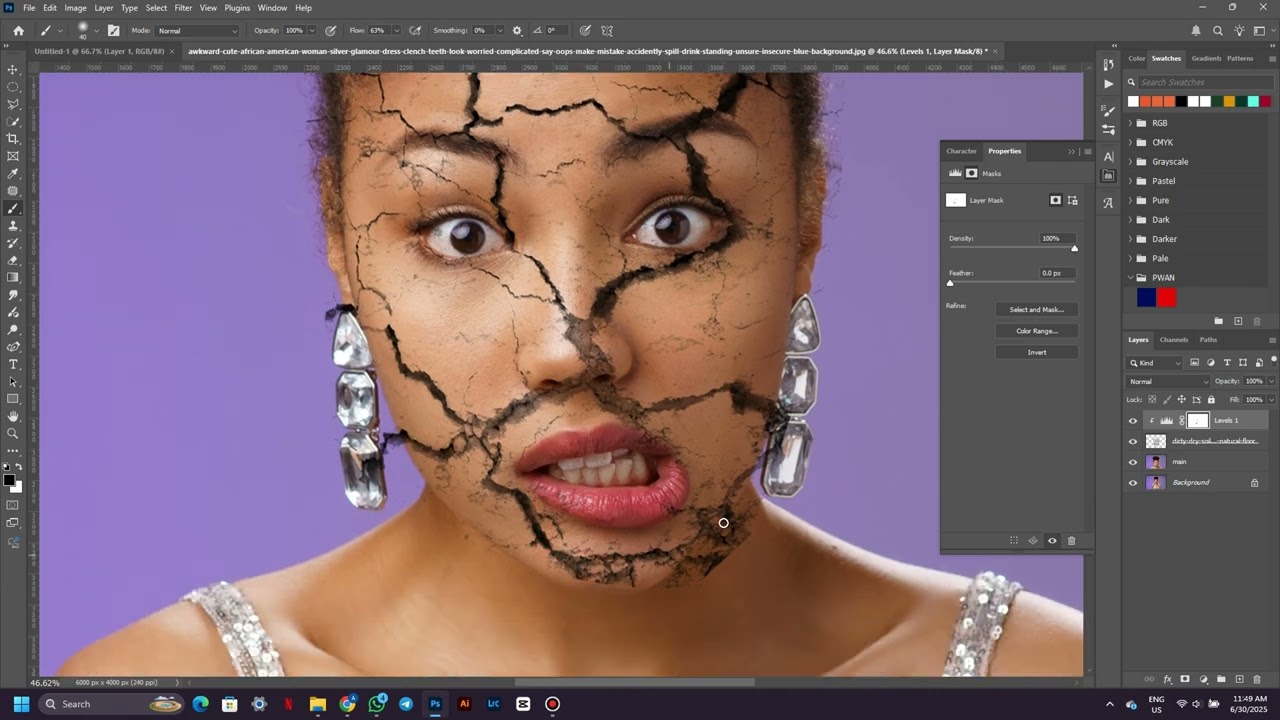Select the Clone Stamp tool
This screenshot has width=1280, height=720.
coord(13,226)
